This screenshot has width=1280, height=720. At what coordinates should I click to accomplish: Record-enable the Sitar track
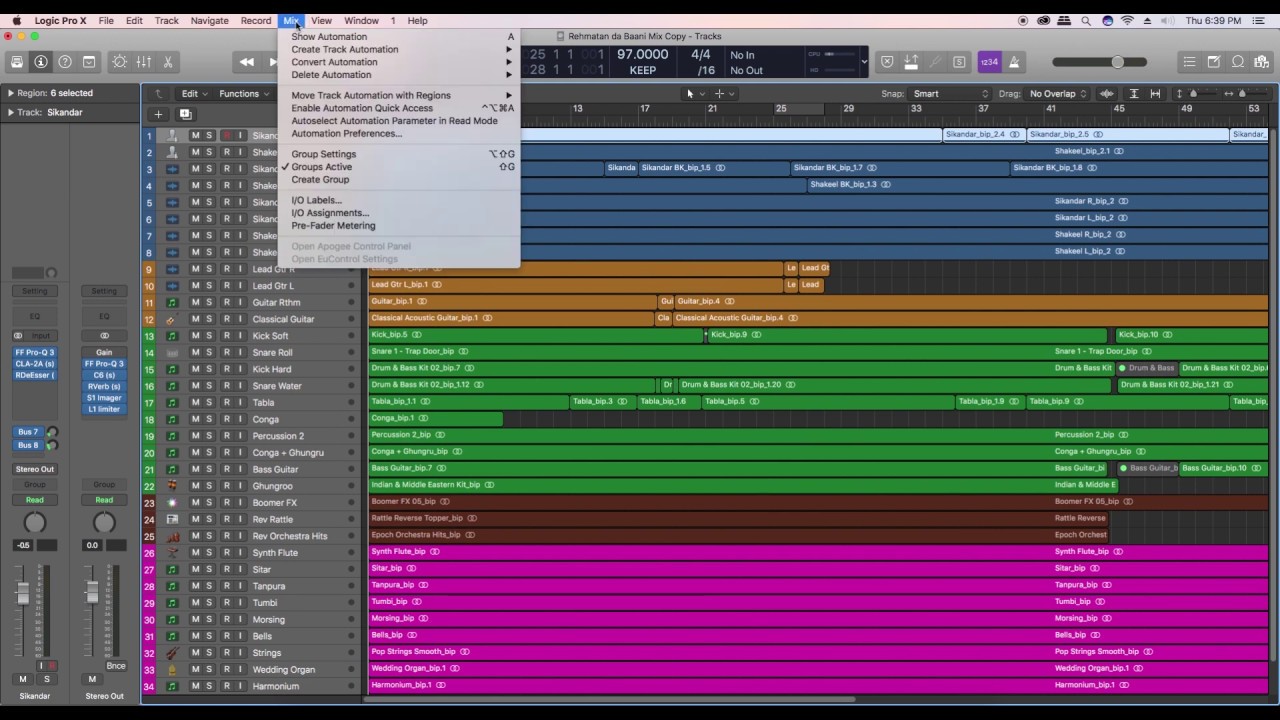pyautogui.click(x=226, y=570)
